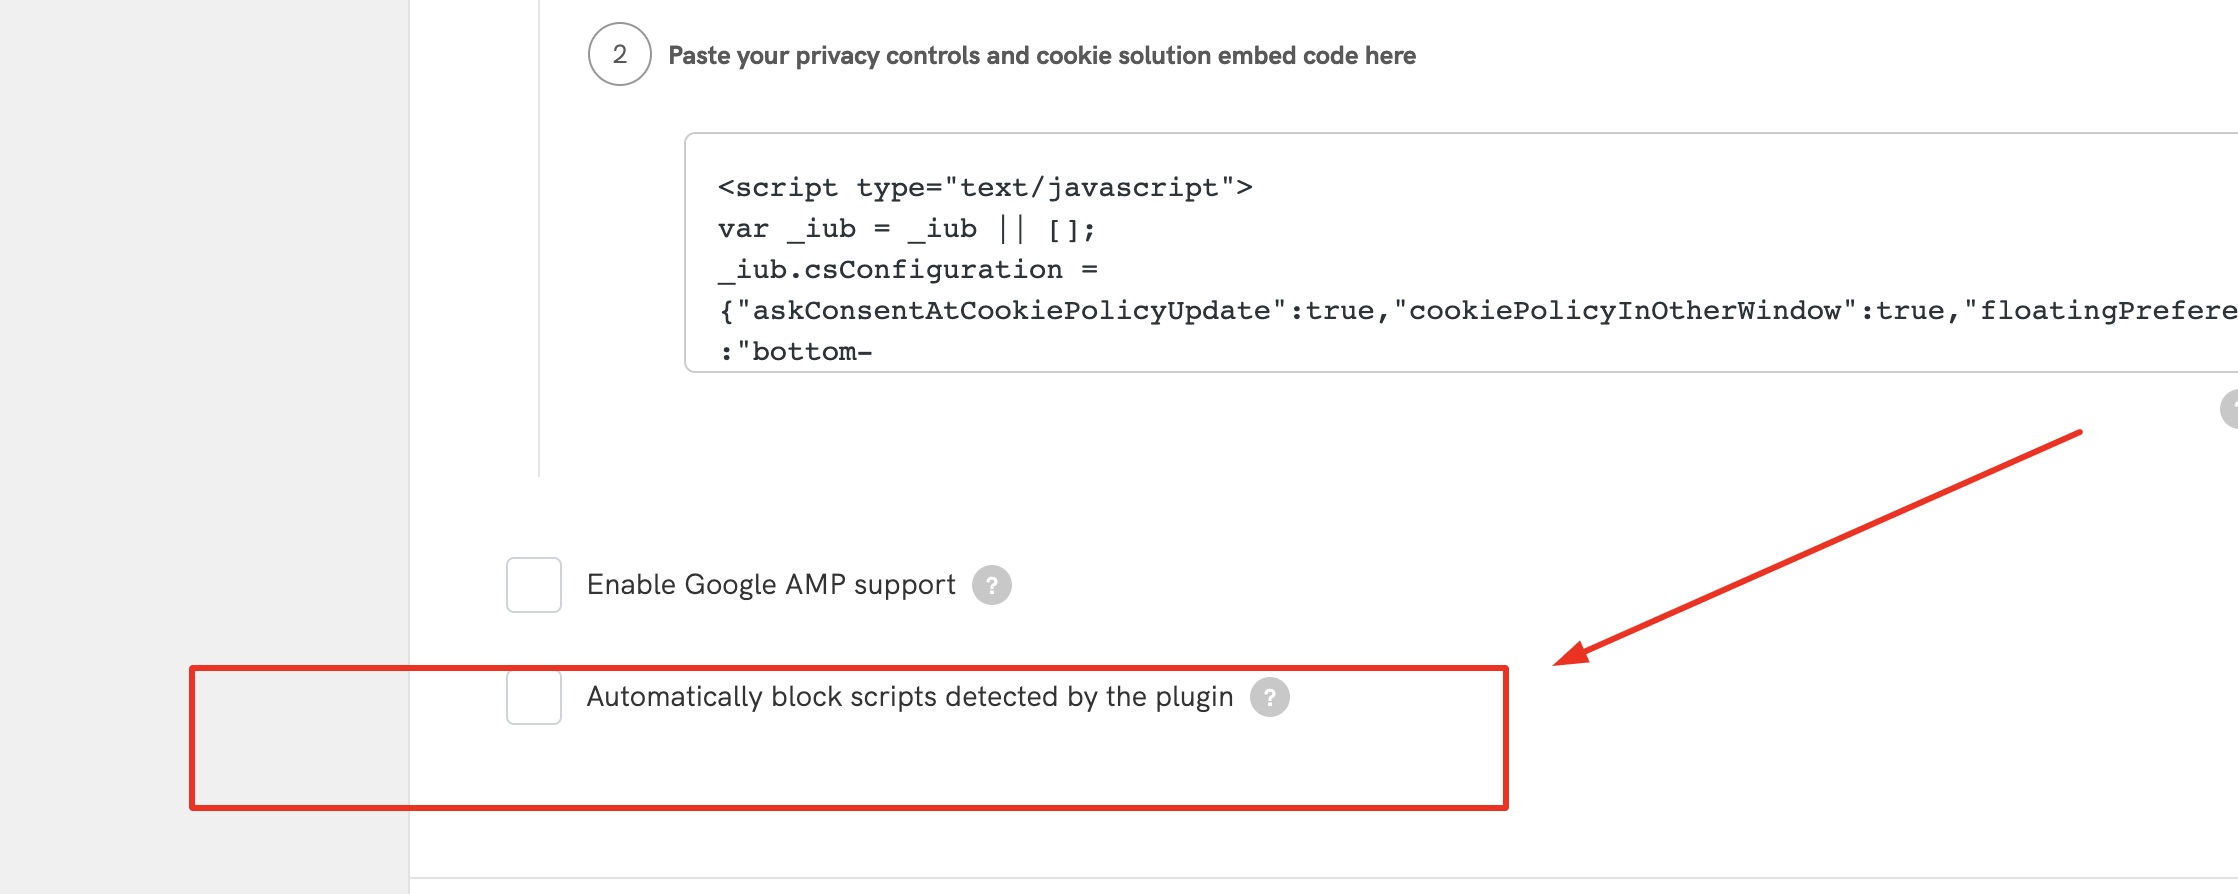Place cursor on the script type="text/javascript" line
The width and height of the screenshot is (2238, 894).
pos(985,188)
